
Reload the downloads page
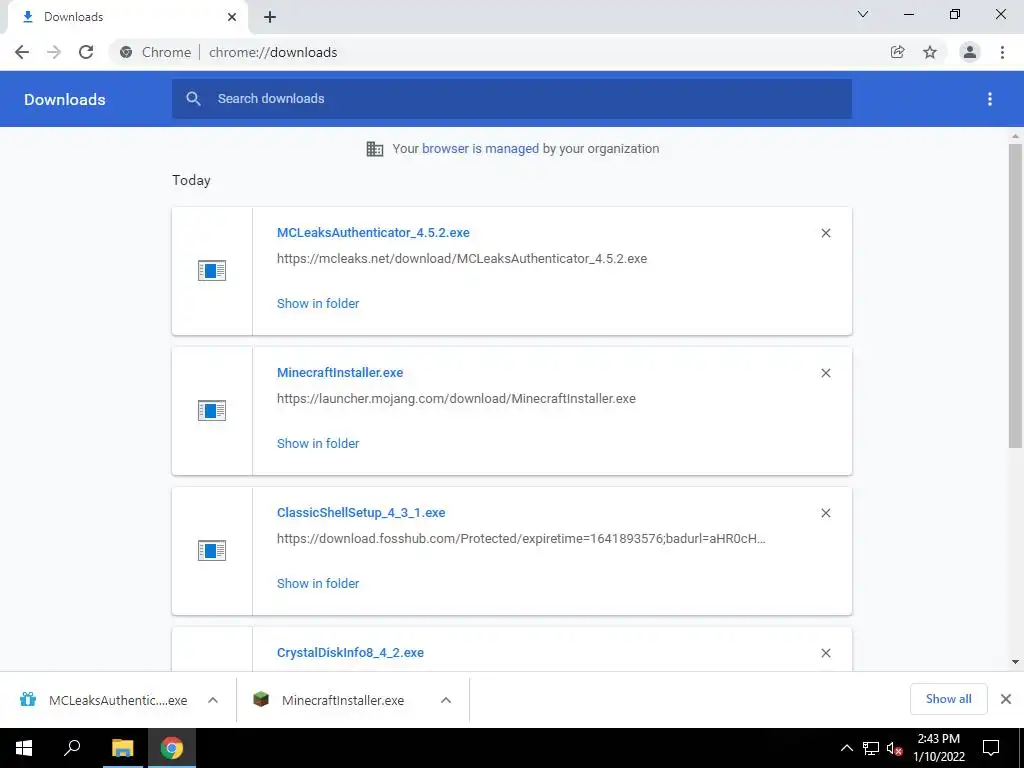[x=86, y=52]
